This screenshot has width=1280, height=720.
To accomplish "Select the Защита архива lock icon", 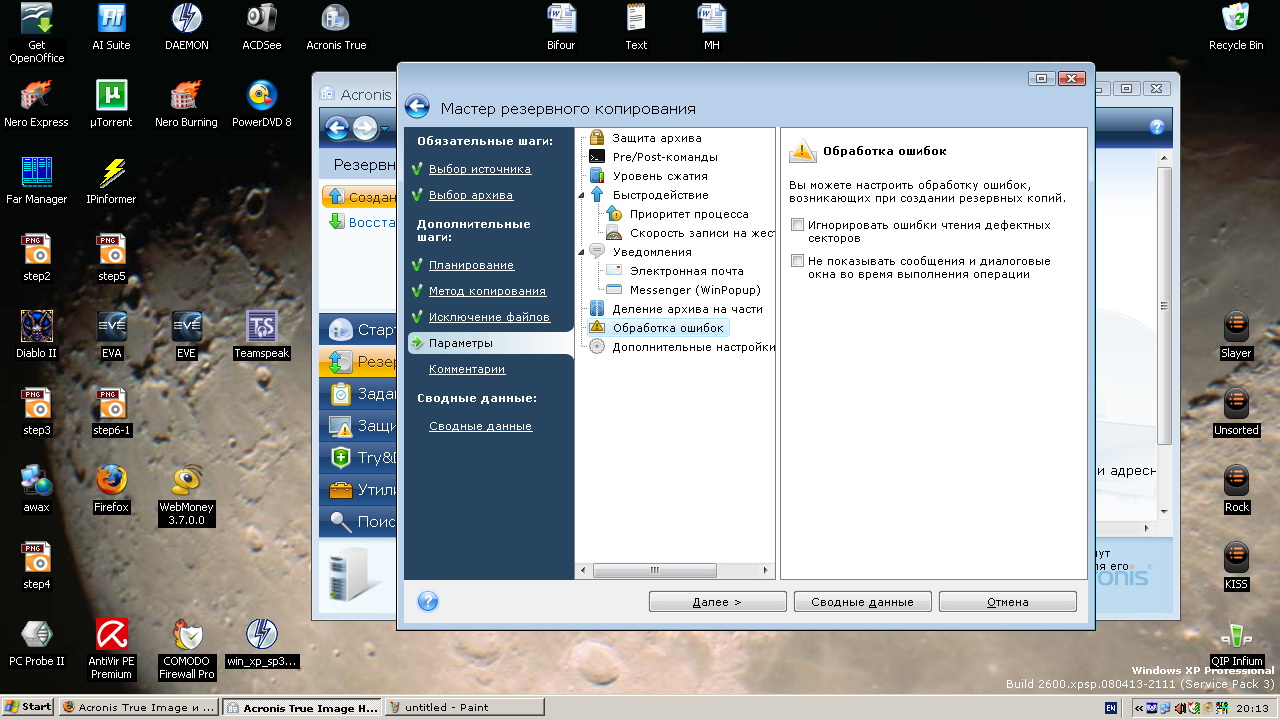I will 597,138.
